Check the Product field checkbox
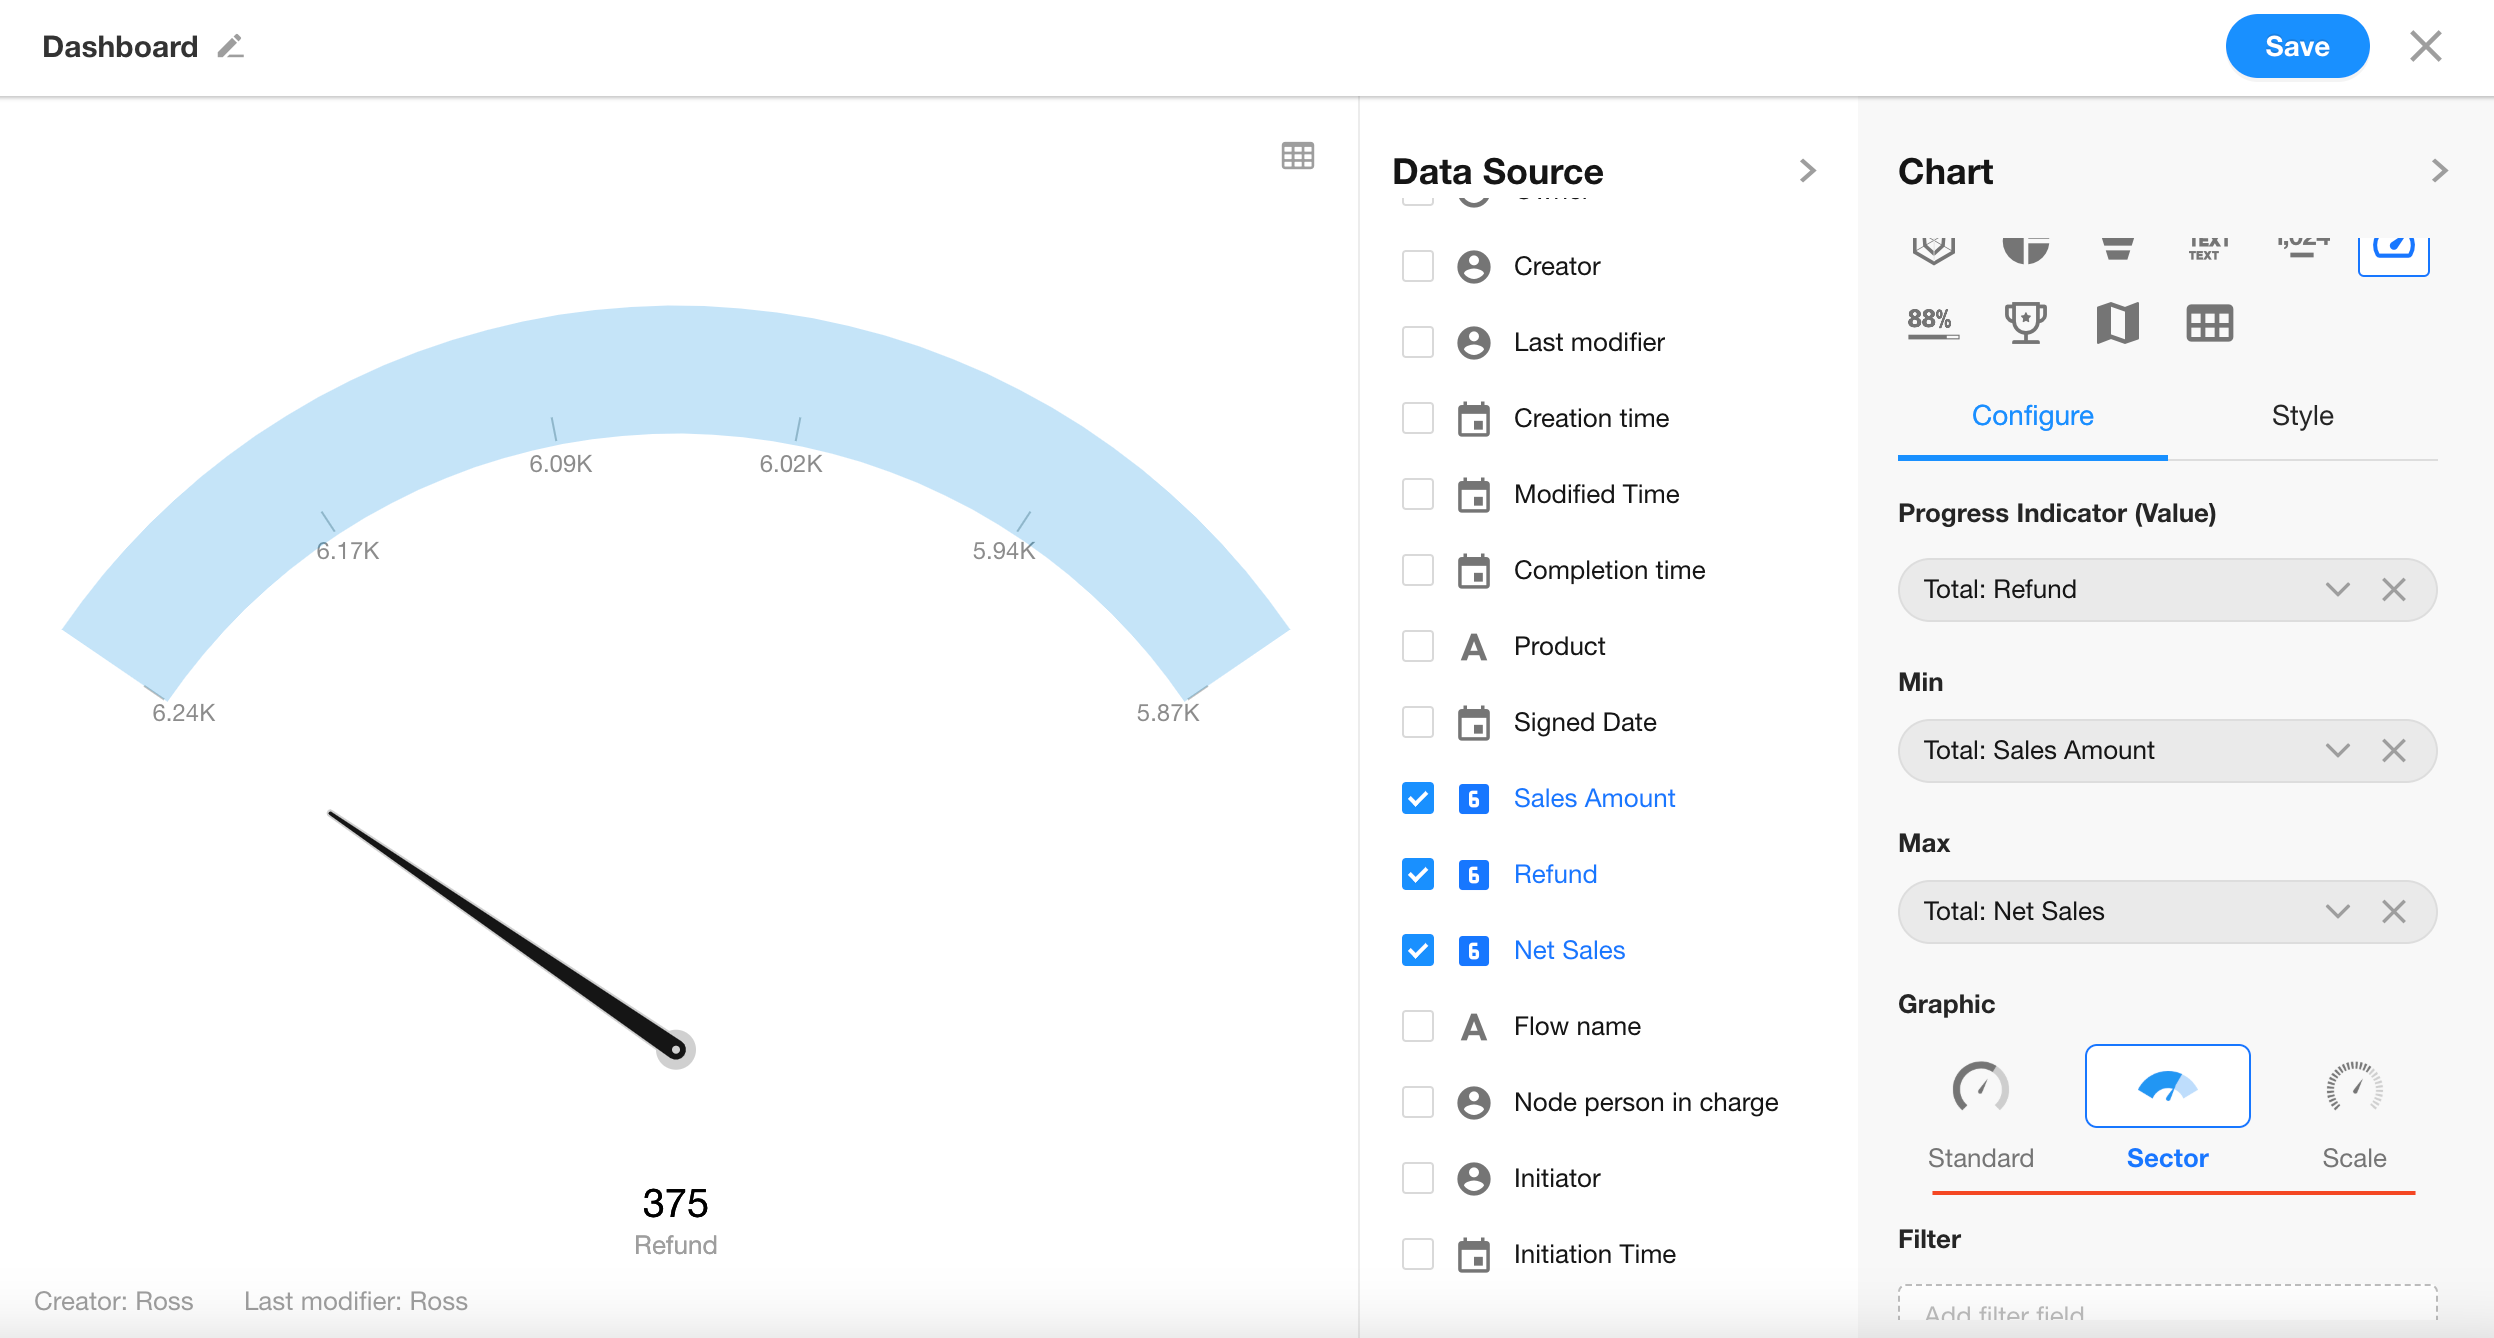The height and width of the screenshot is (1338, 2494). pyautogui.click(x=1418, y=646)
